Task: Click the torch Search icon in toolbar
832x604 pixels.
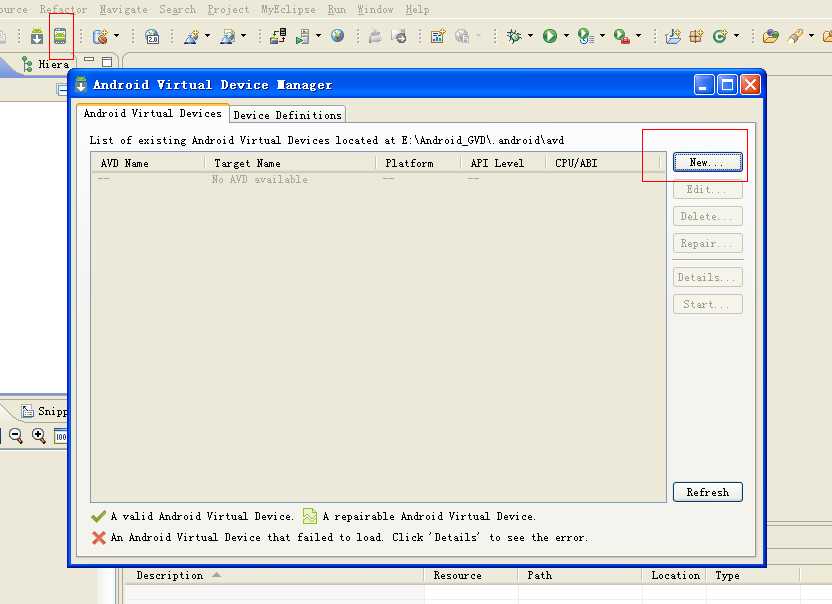Action: [795, 36]
